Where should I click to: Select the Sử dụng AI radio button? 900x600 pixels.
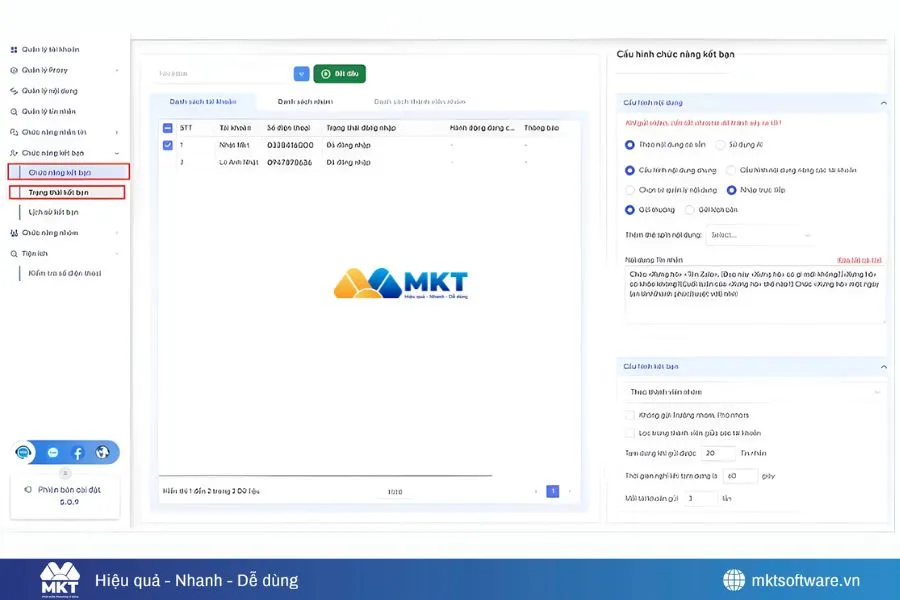(x=719, y=144)
